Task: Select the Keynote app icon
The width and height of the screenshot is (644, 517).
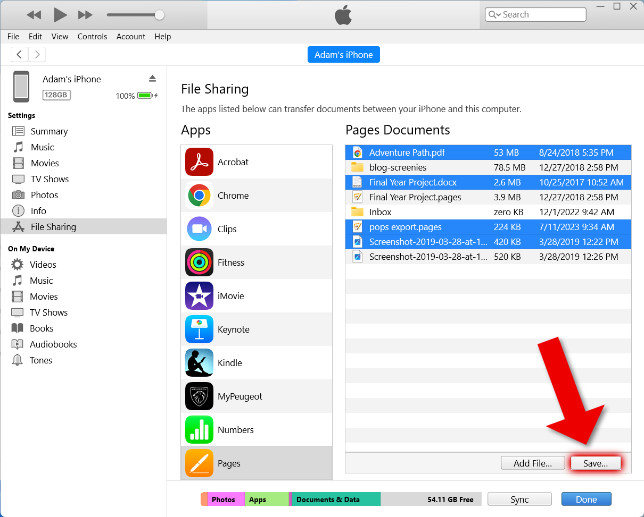Action: (199, 329)
